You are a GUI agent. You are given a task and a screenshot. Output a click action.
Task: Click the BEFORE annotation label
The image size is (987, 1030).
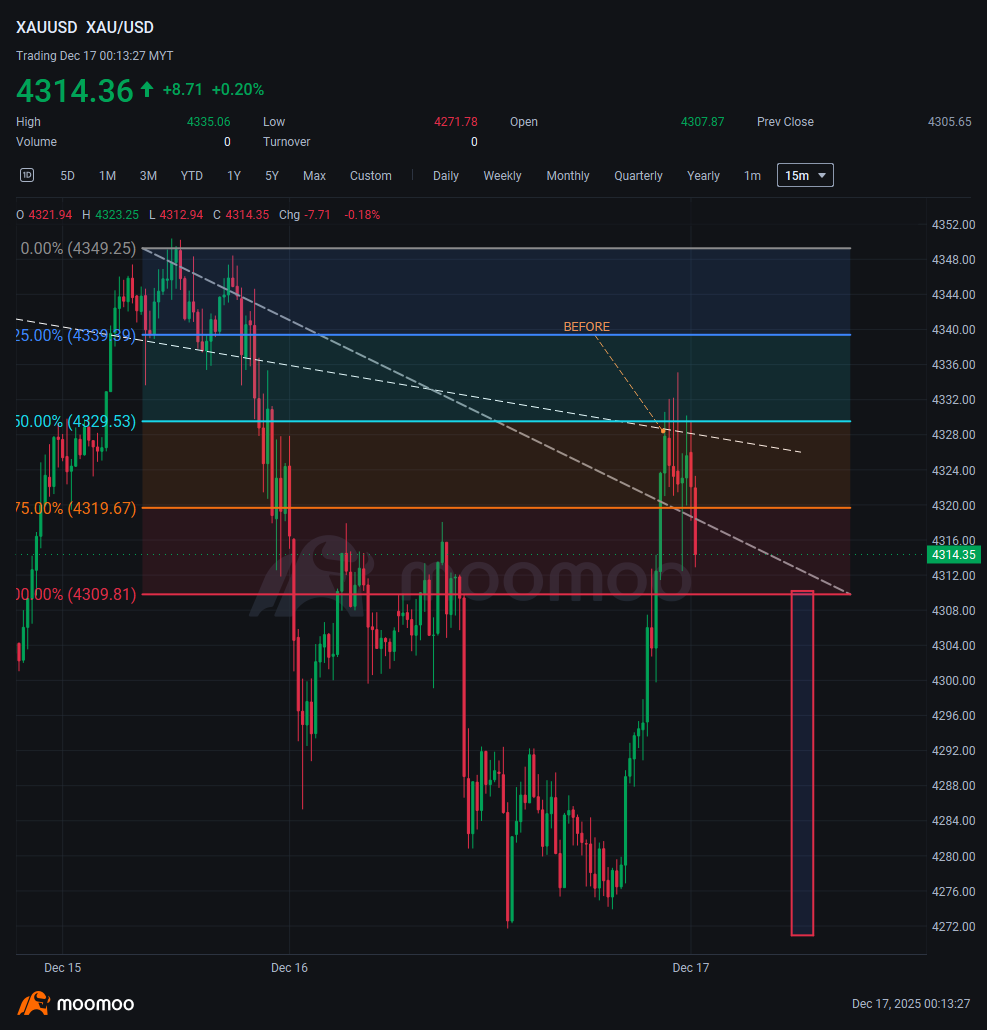tap(586, 327)
